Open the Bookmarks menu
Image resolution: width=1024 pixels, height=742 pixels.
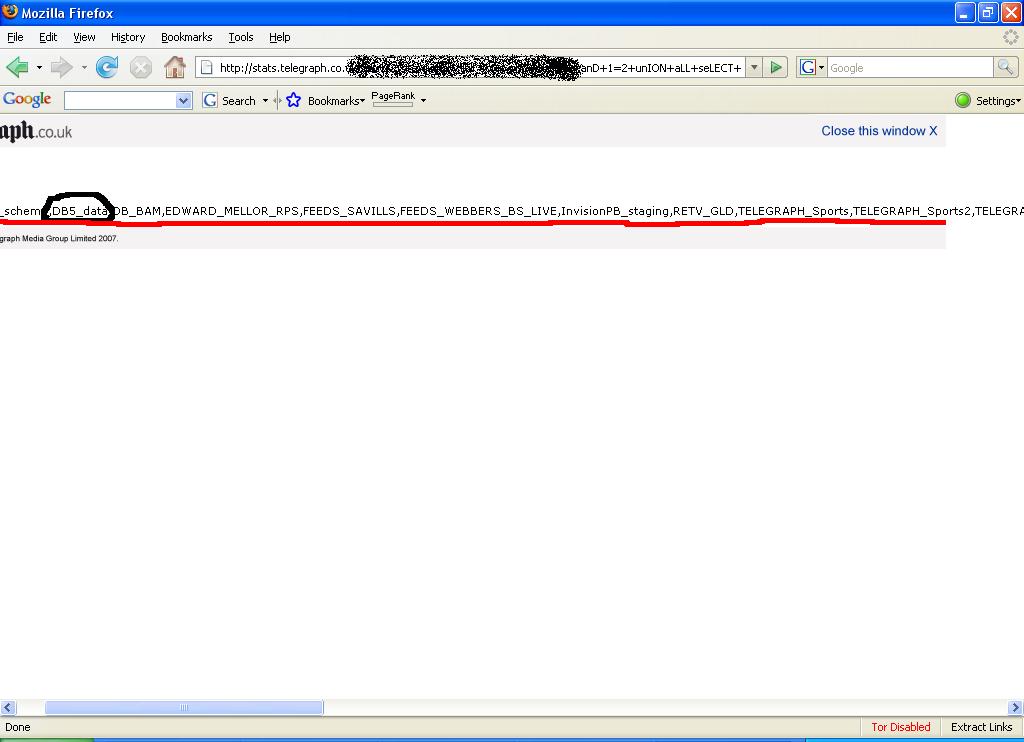click(x=187, y=37)
